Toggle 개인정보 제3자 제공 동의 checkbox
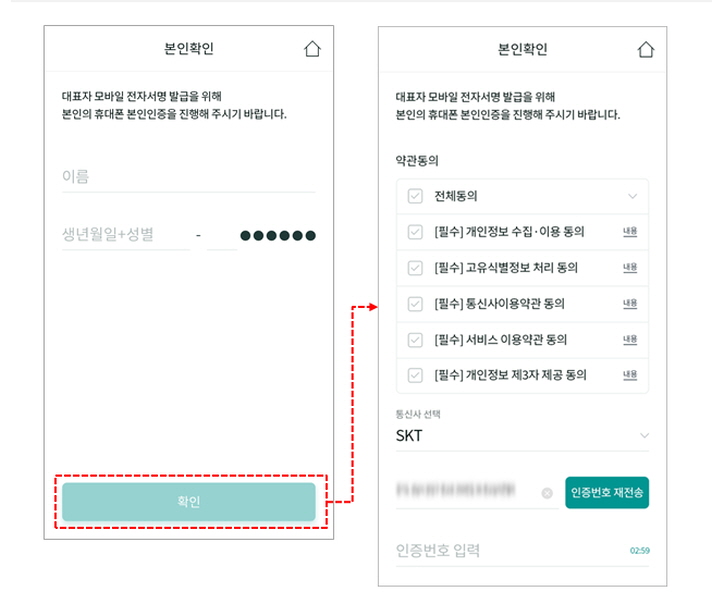 (415, 376)
